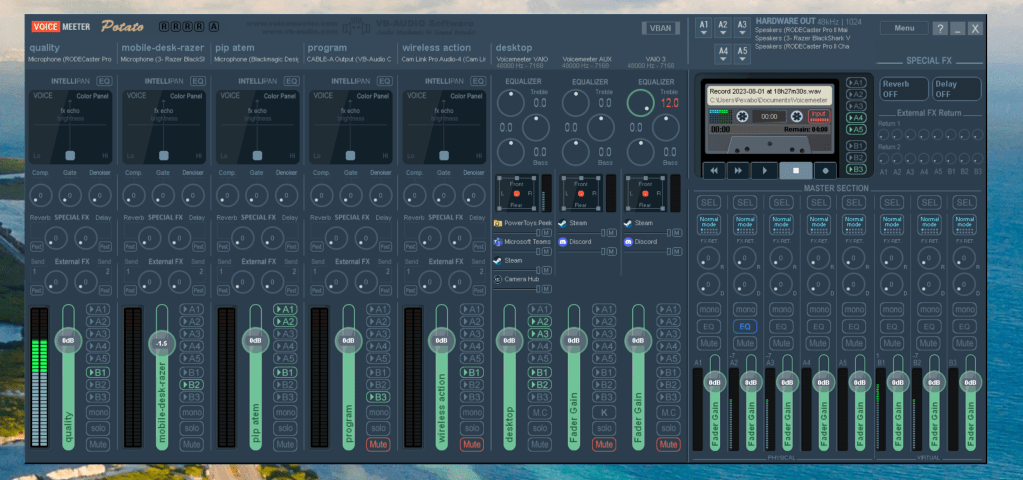1023x480 pixels.
Task: Click the M.C button on the desktop strip
Action: pyautogui.click(x=540, y=412)
